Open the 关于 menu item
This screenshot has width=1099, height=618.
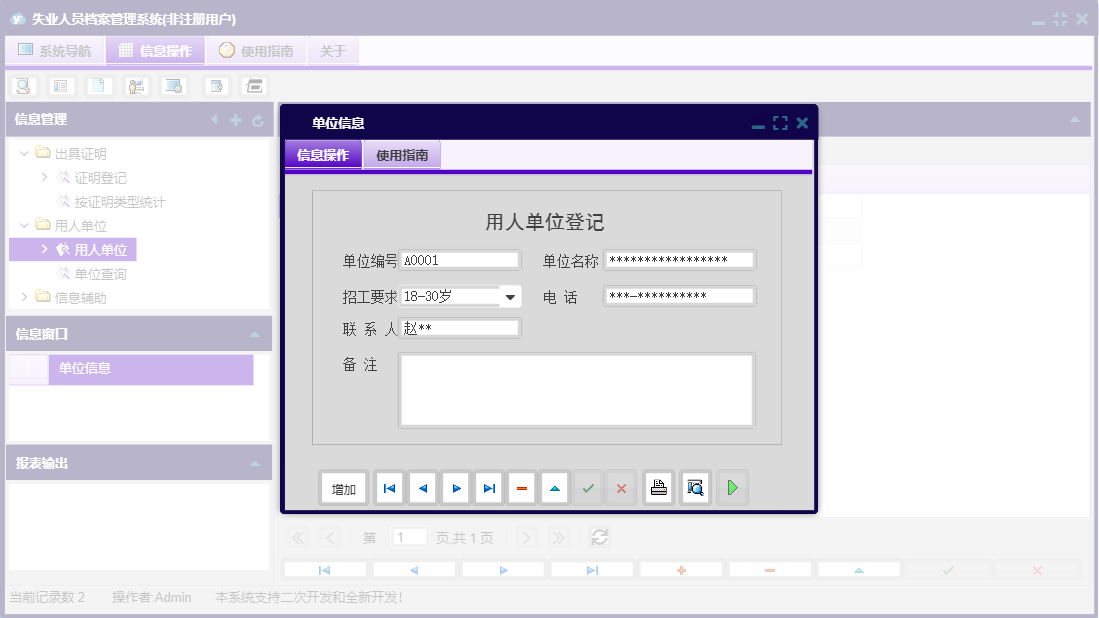tap(332, 50)
